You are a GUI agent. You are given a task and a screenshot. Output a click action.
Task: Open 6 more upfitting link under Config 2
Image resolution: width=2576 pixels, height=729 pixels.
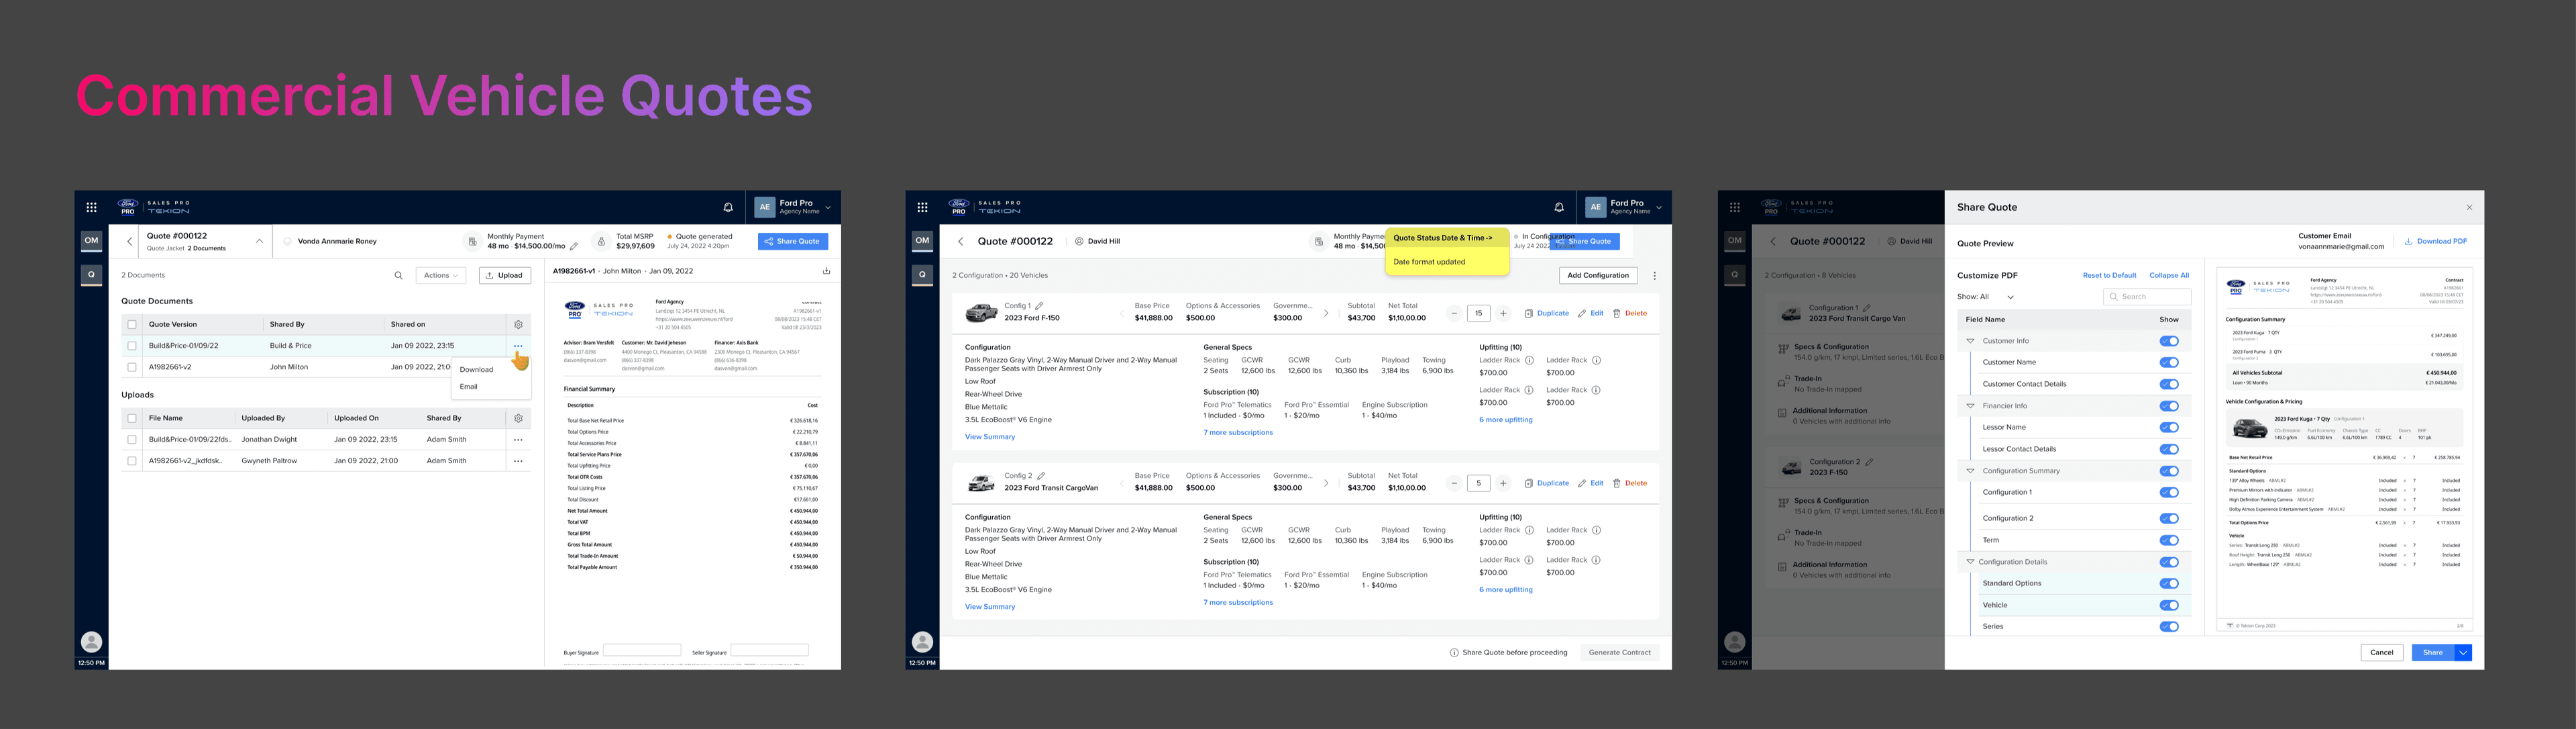tap(1506, 590)
